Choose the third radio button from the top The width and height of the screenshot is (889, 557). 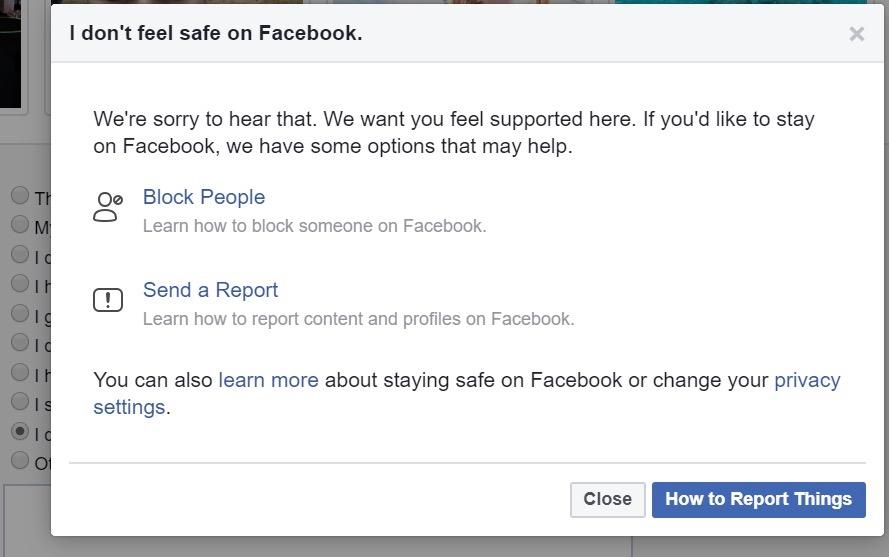[20, 254]
